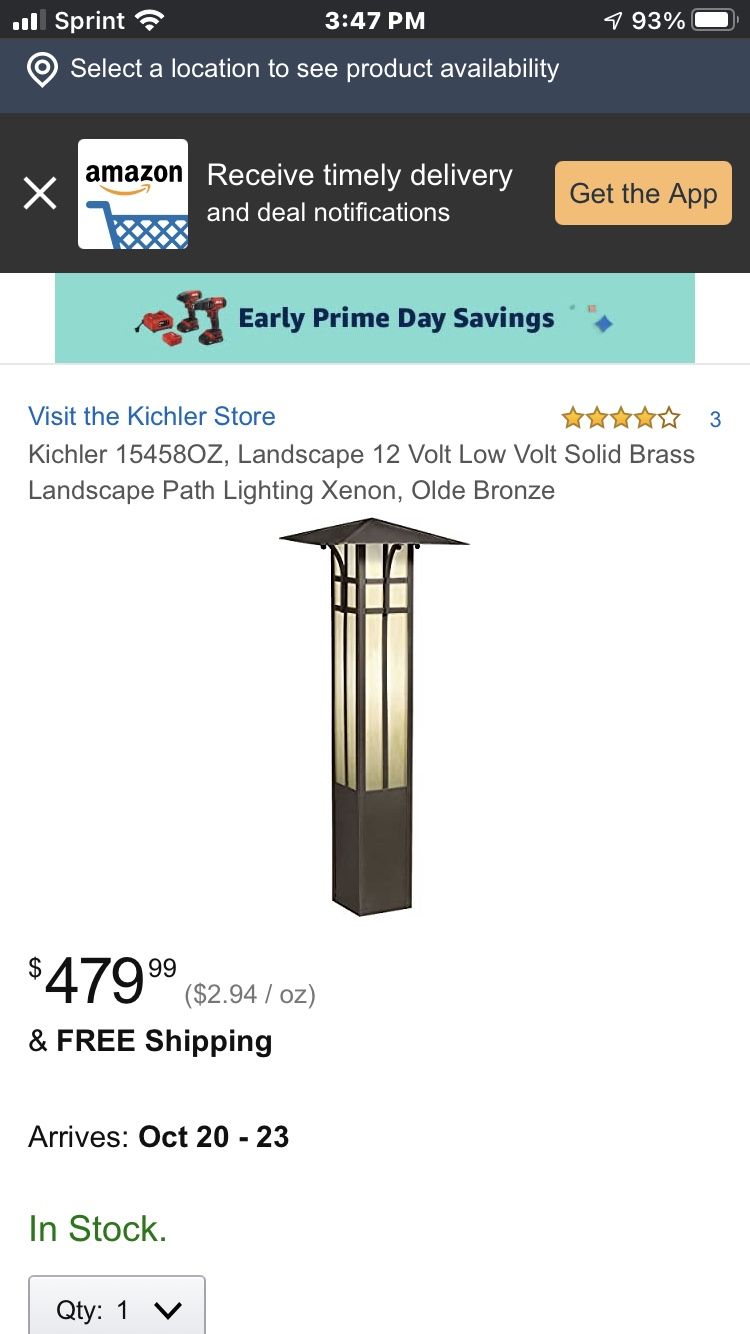The height and width of the screenshot is (1334, 750).
Task: Click the FREE Shipping text
Action: [150, 1040]
